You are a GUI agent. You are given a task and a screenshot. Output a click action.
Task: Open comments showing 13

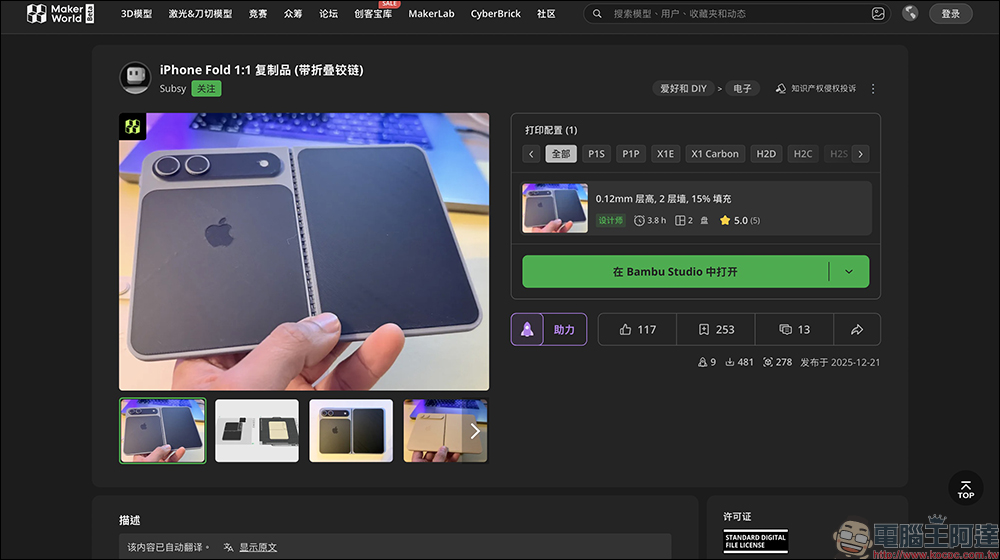tap(794, 330)
